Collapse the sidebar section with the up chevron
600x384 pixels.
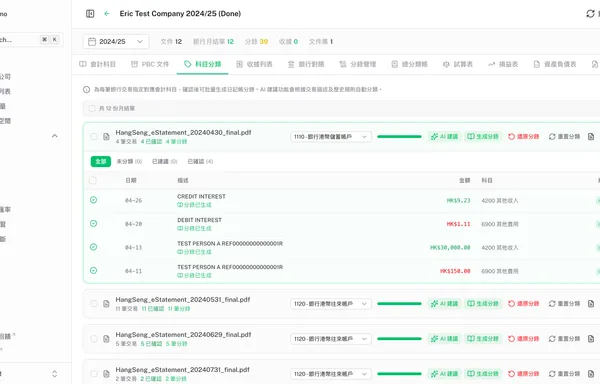[55, 136]
